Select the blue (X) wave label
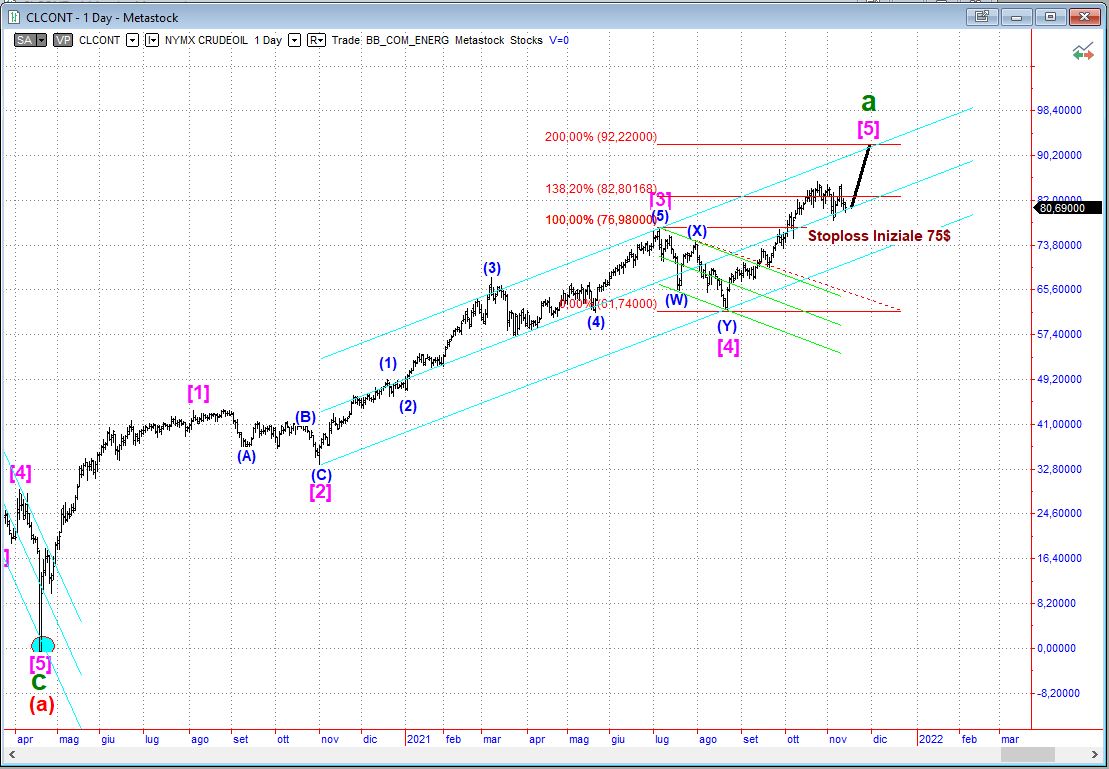 697,231
